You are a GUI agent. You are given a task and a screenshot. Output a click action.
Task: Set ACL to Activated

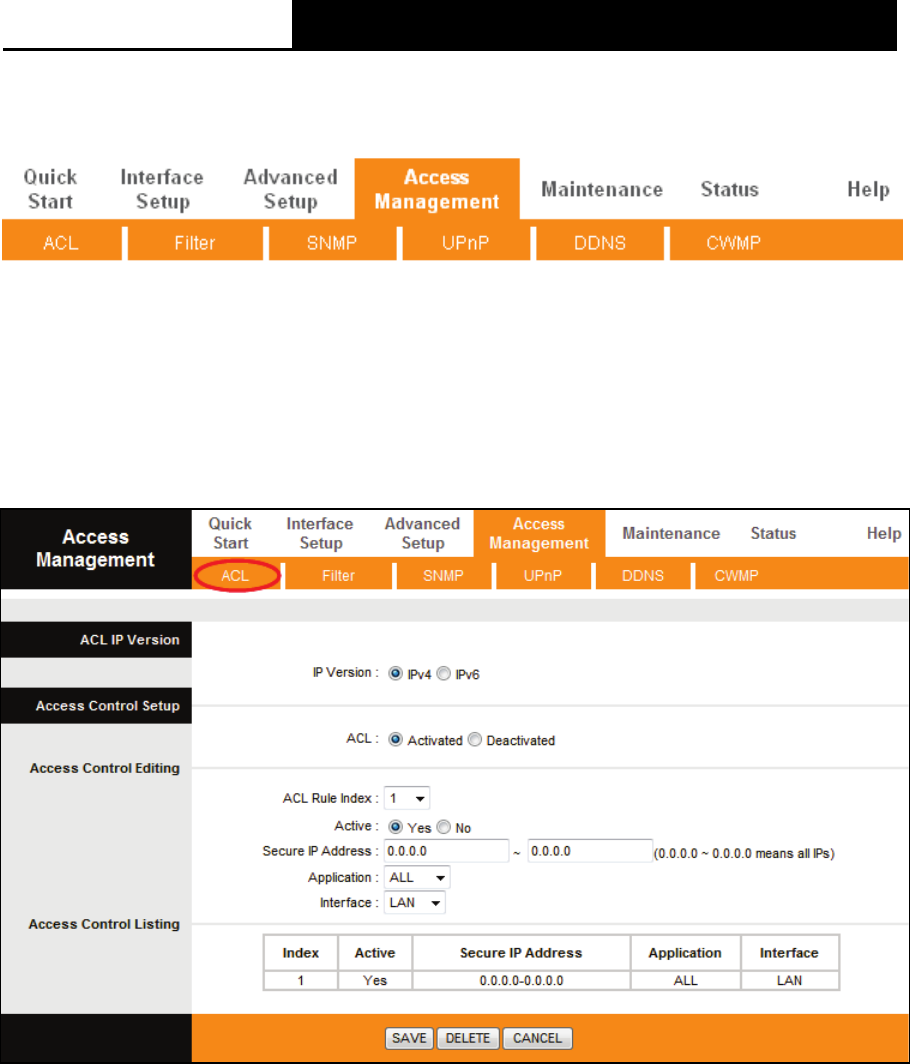395,740
